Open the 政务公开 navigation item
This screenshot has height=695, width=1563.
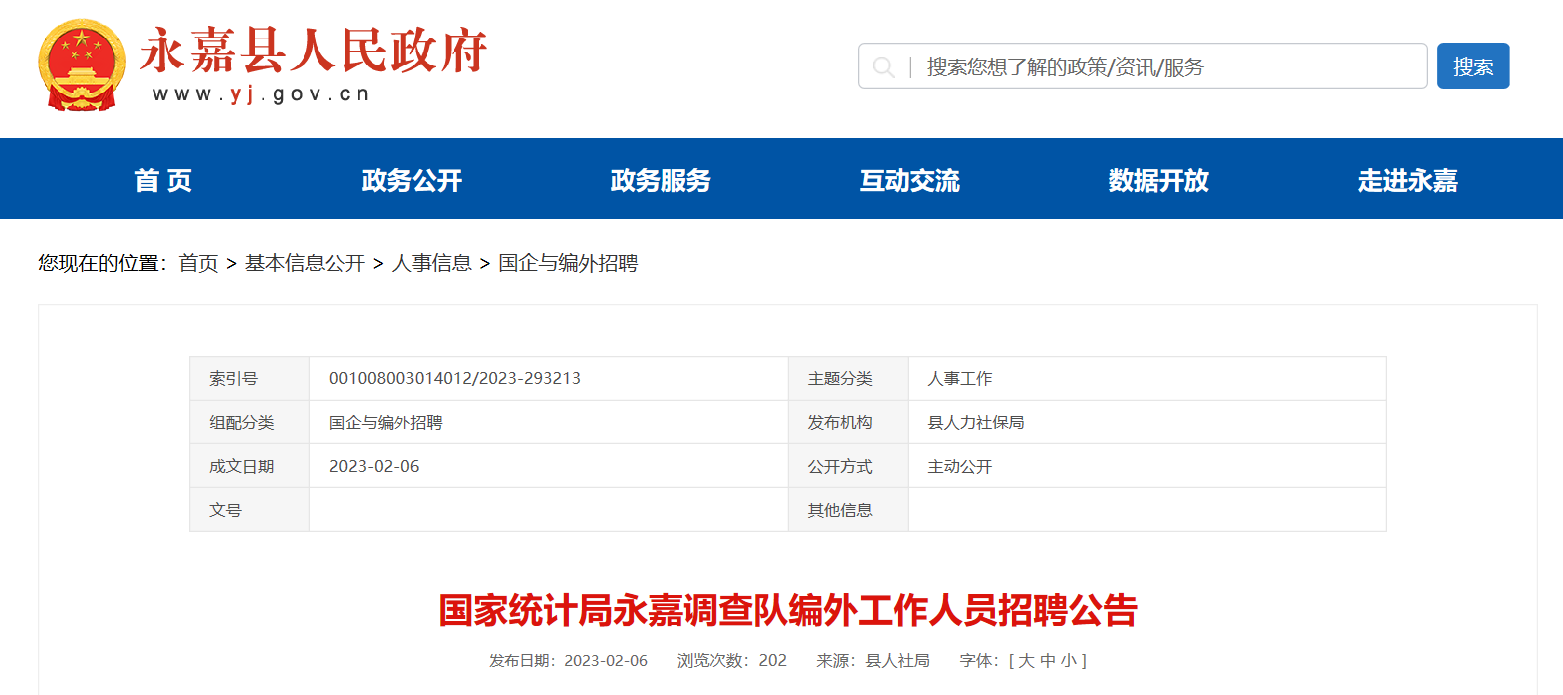click(412, 180)
